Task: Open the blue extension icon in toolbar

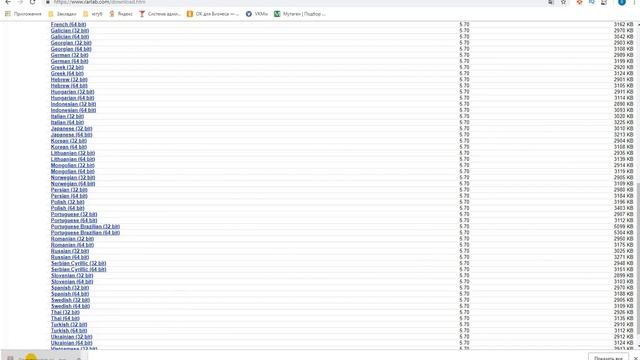Action: pyautogui.click(x=591, y=2)
